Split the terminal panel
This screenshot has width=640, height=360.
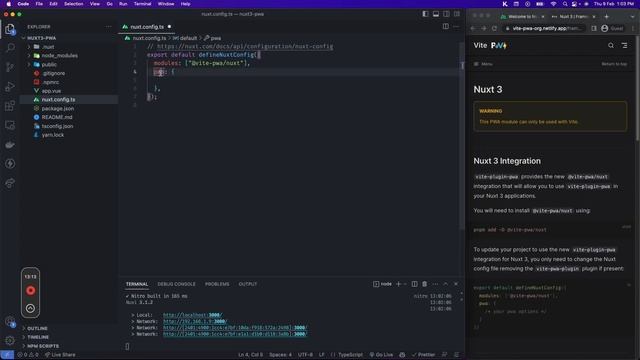pyautogui.click(x=414, y=284)
